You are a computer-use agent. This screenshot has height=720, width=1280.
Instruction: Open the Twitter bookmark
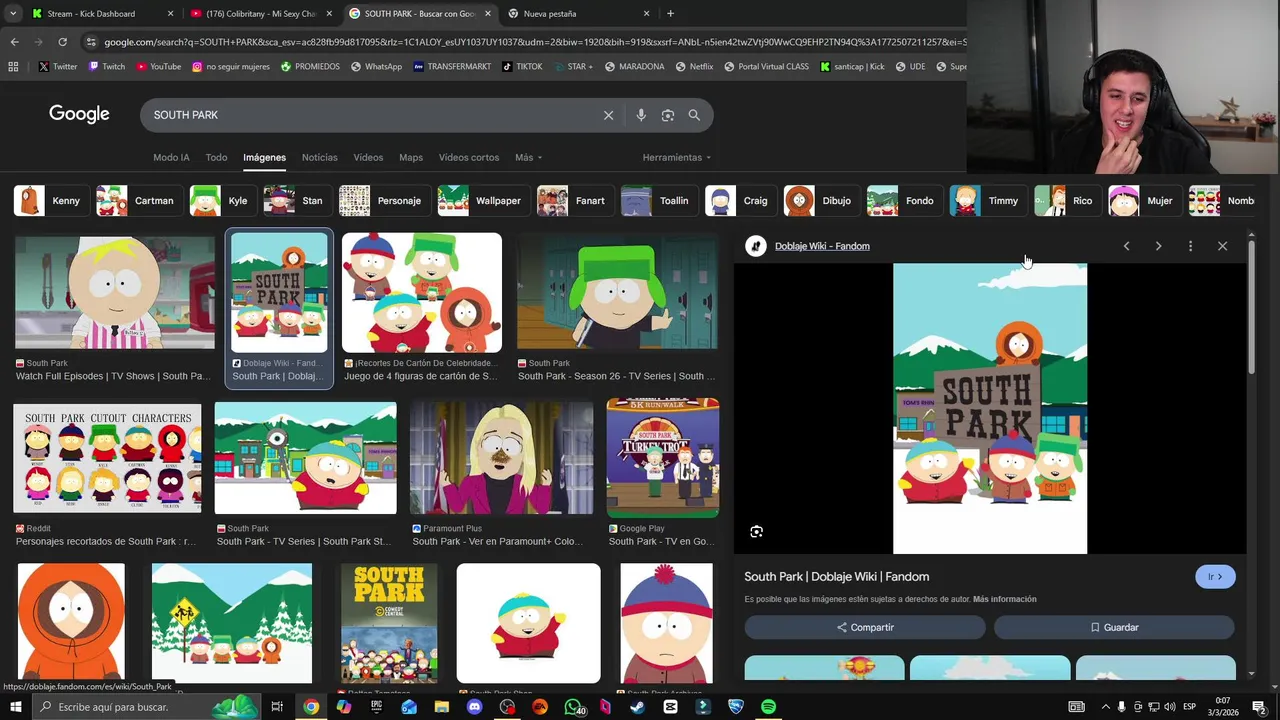click(x=58, y=67)
